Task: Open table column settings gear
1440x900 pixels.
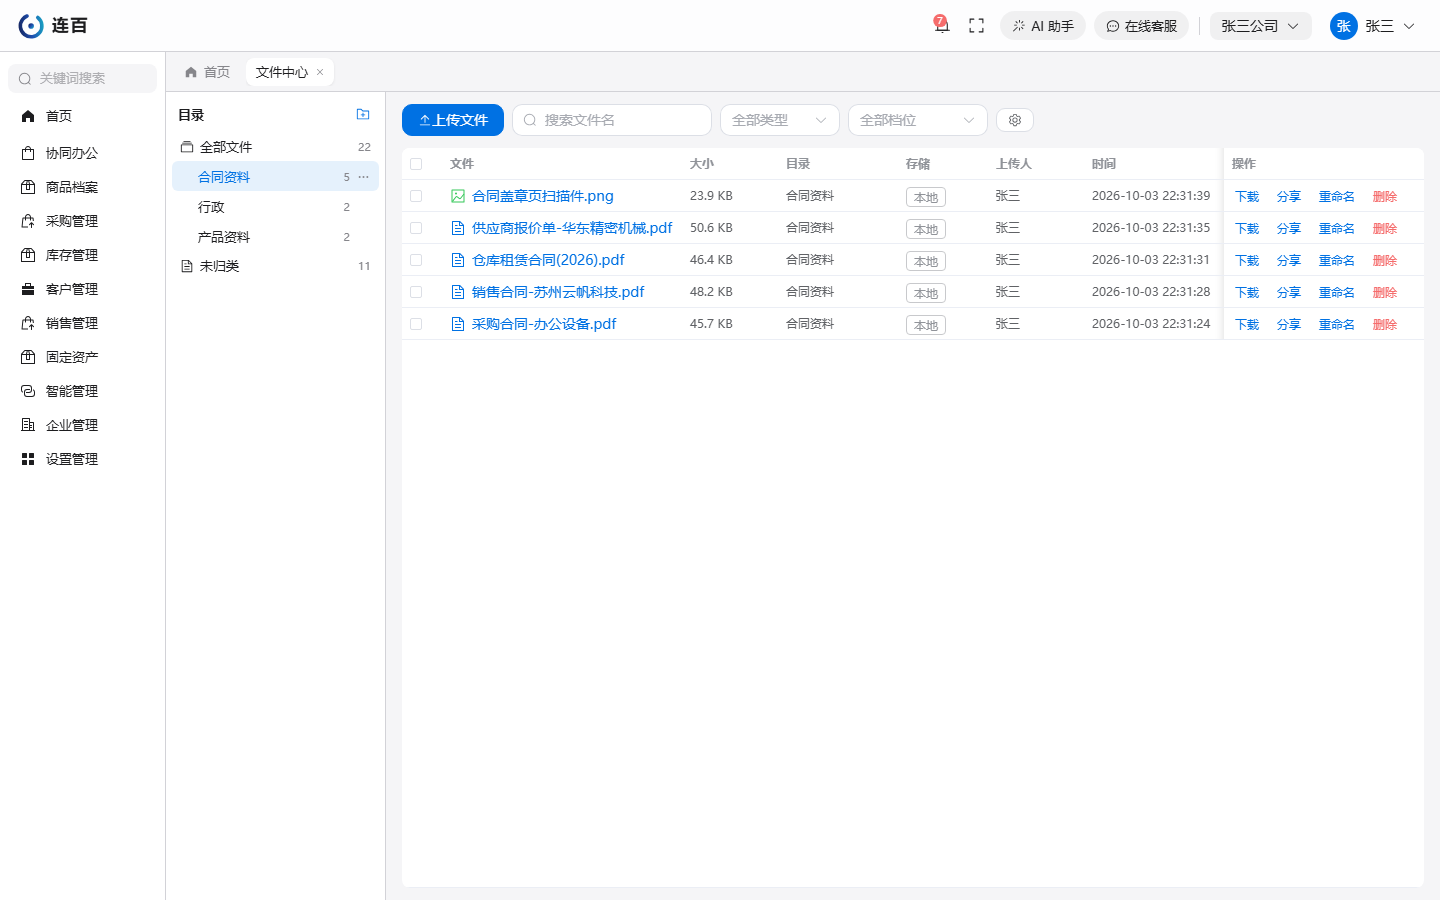Action: click(1015, 120)
